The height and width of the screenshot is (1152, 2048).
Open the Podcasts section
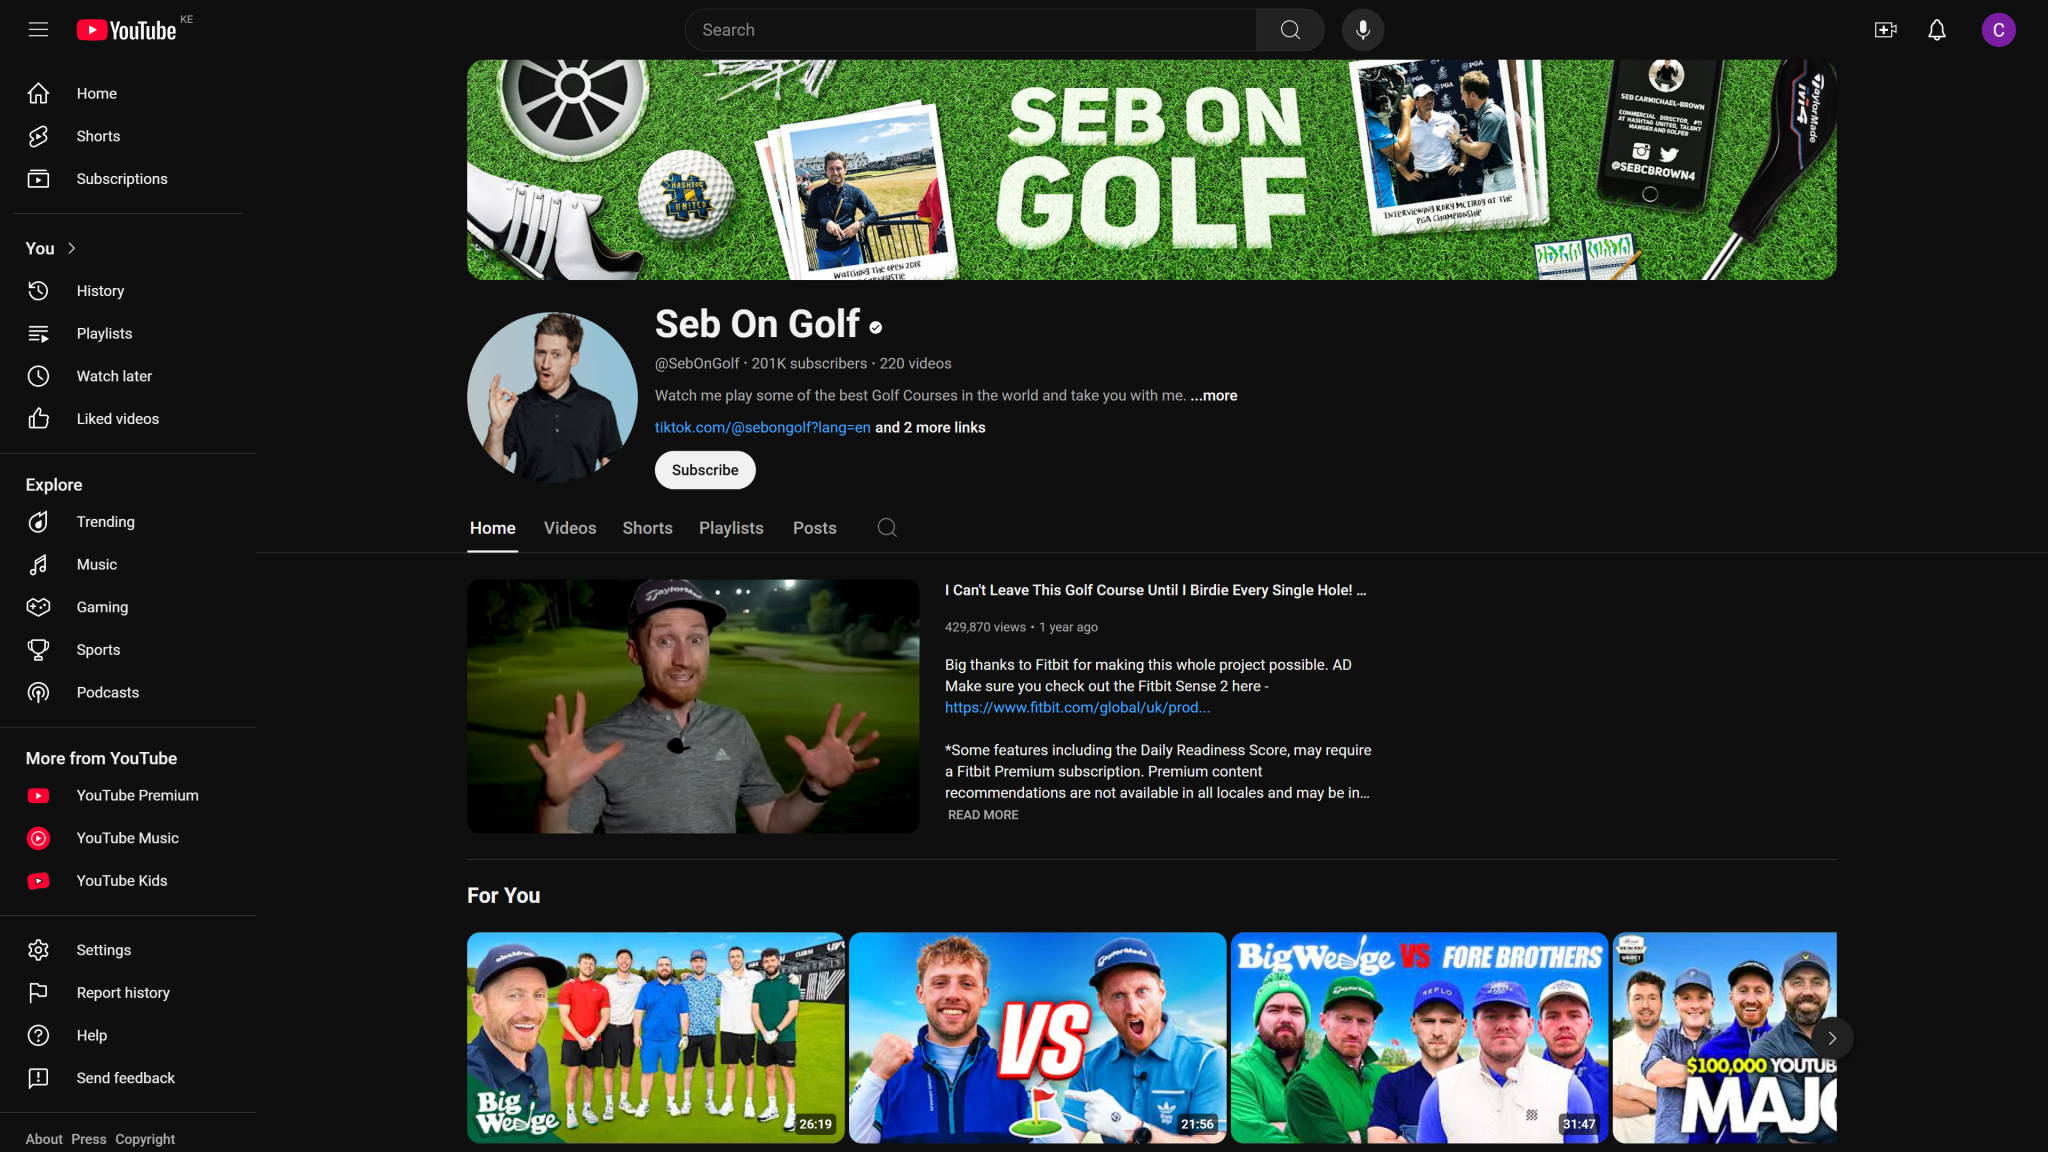(107, 692)
